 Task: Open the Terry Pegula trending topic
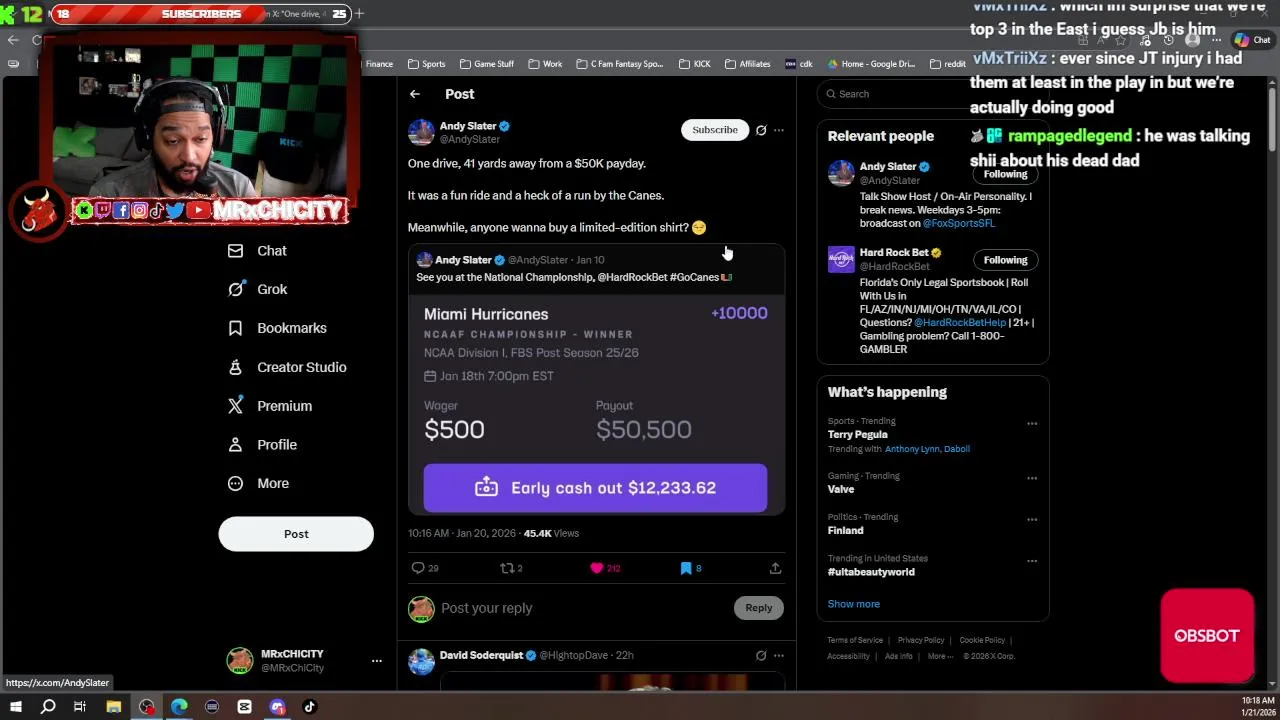click(x=858, y=435)
